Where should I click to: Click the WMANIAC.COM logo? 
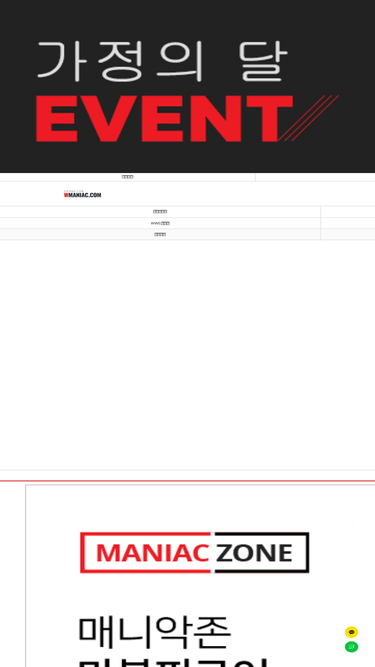point(82,194)
